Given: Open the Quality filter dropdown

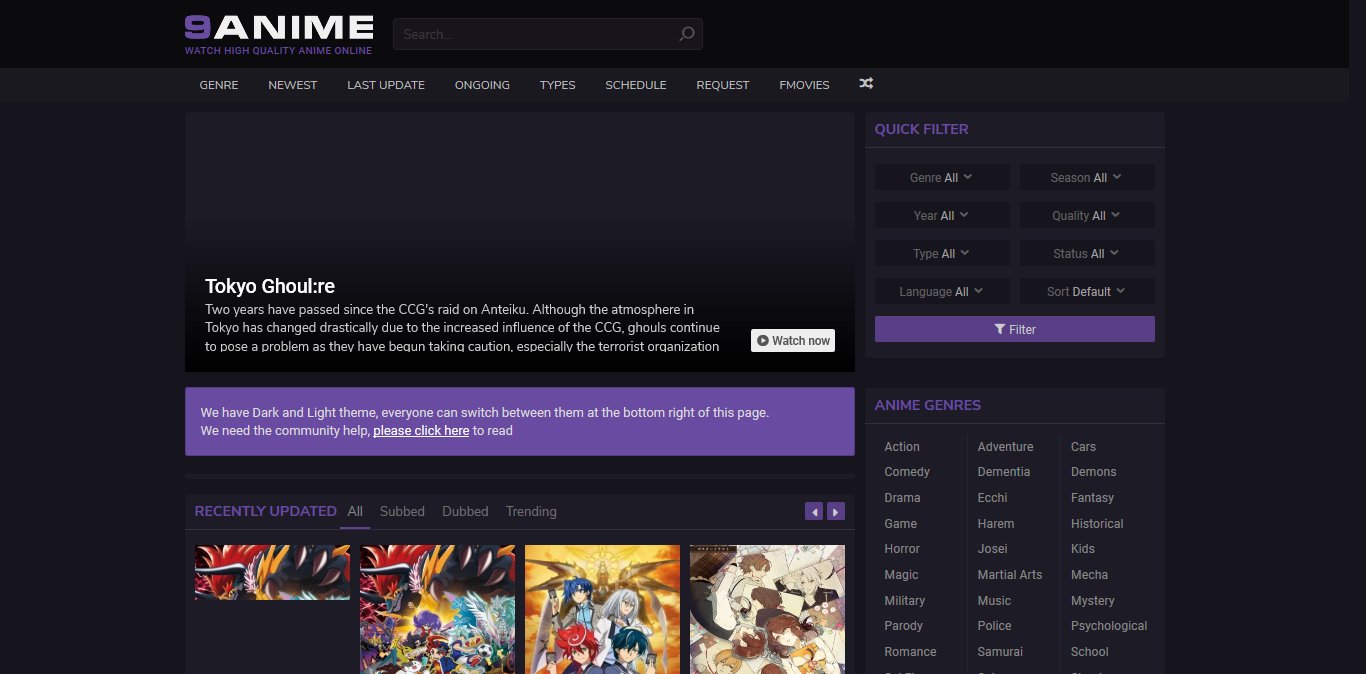Looking at the screenshot, I should 1087,215.
